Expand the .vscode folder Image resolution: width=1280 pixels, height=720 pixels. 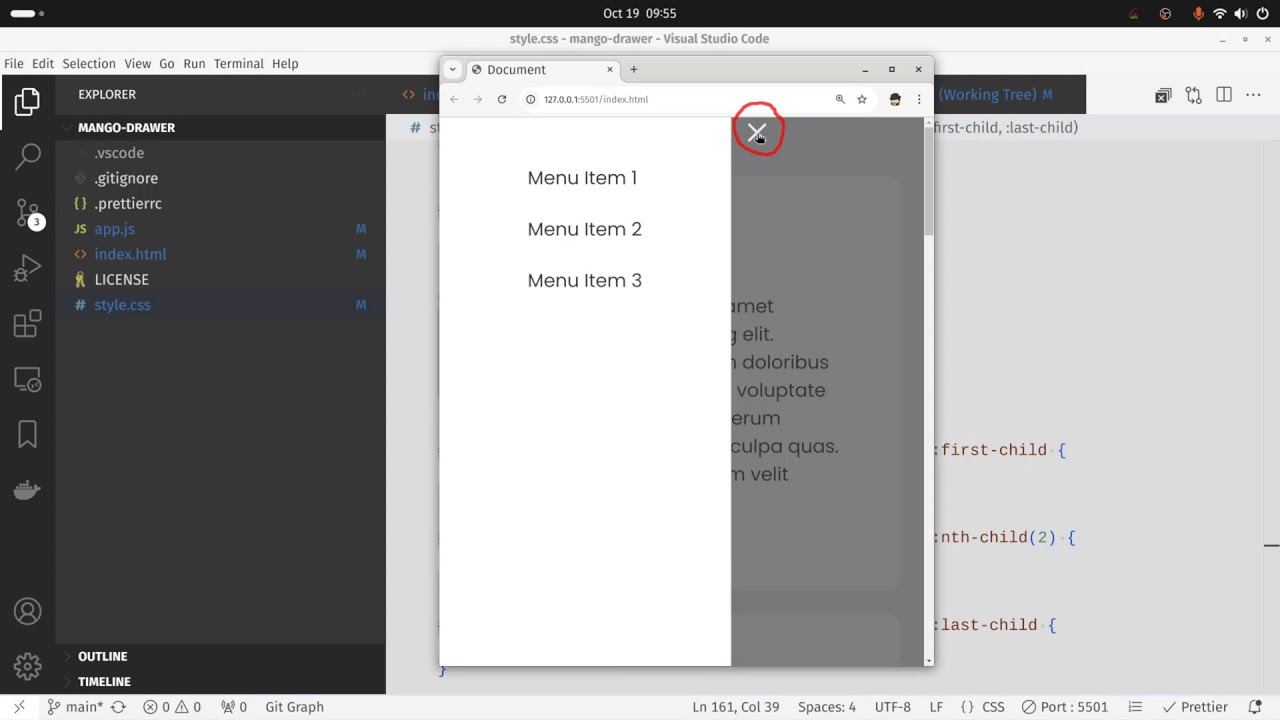(x=220, y=153)
